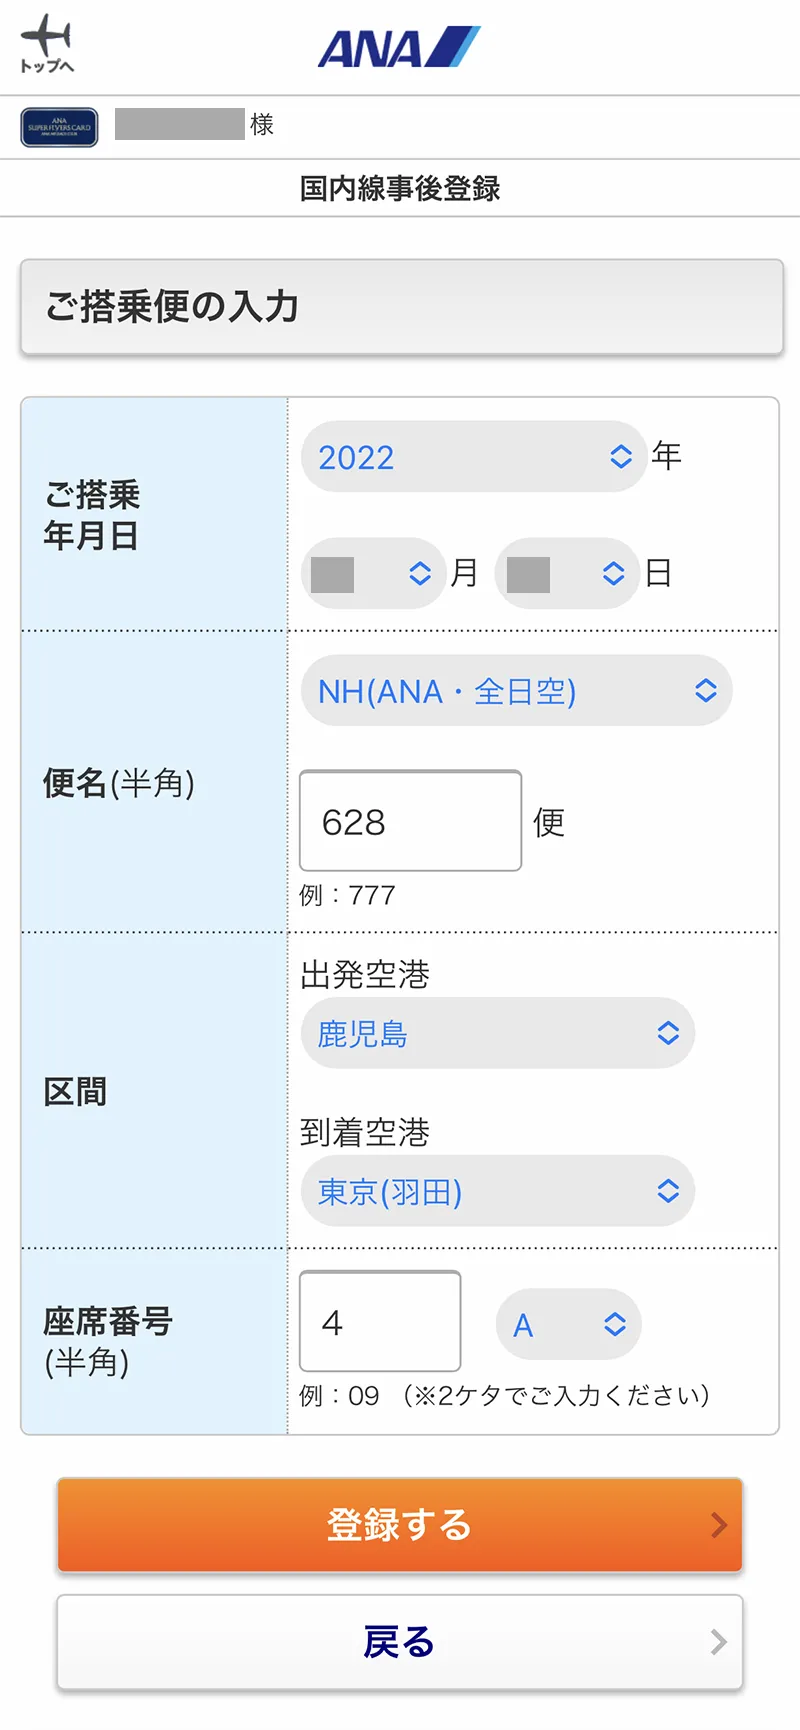Change arrival airport from 東京(羽田)
This screenshot has width=800, height=1730.
(x=497, y=1191)
